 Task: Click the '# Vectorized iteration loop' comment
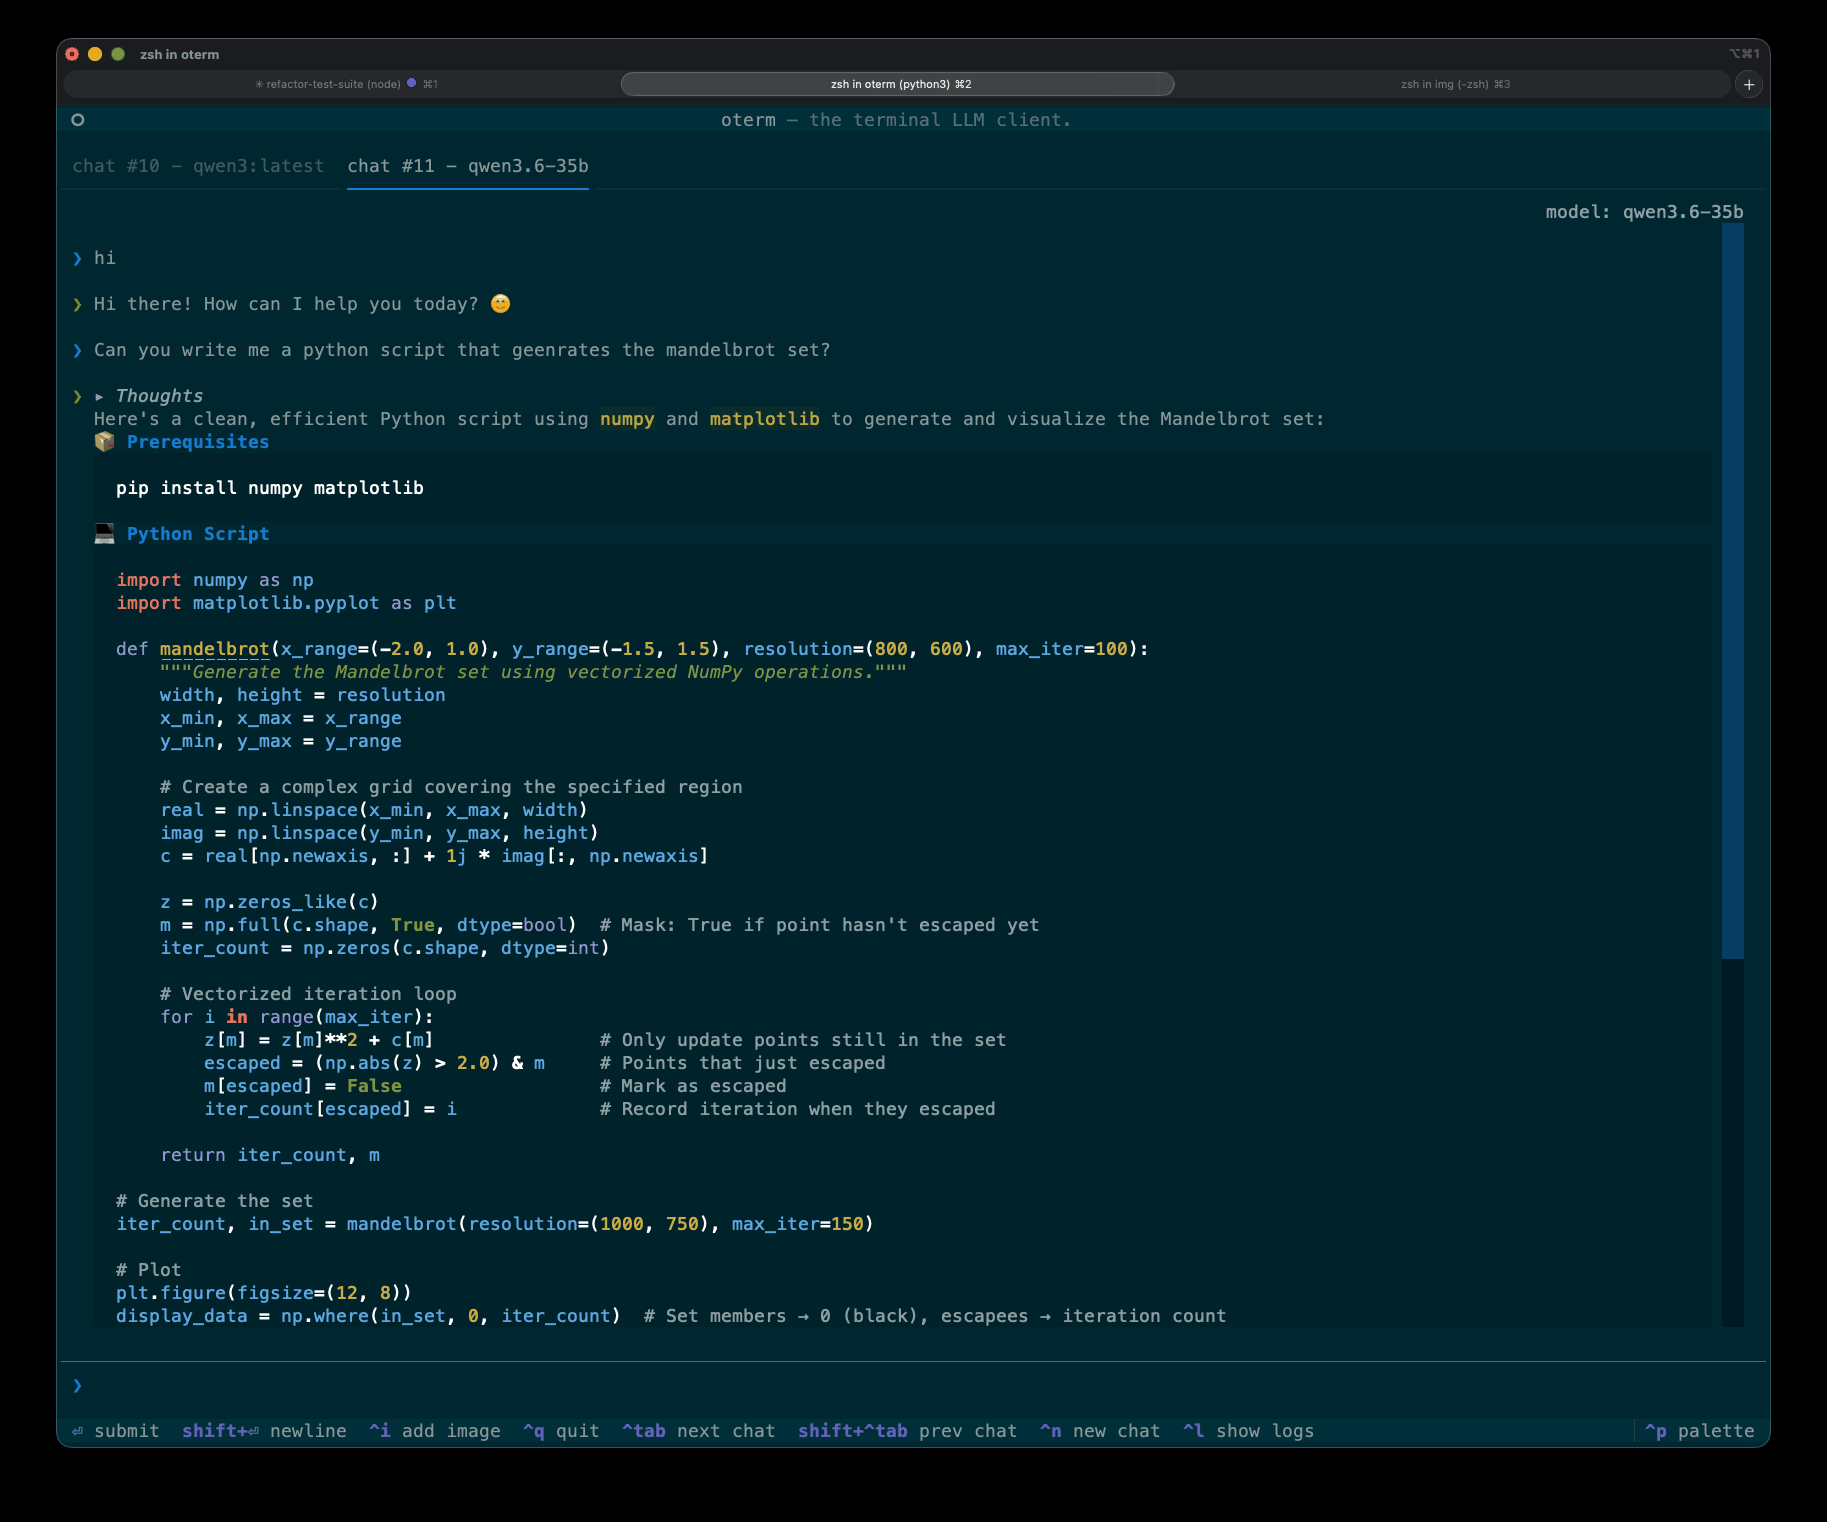308,994
